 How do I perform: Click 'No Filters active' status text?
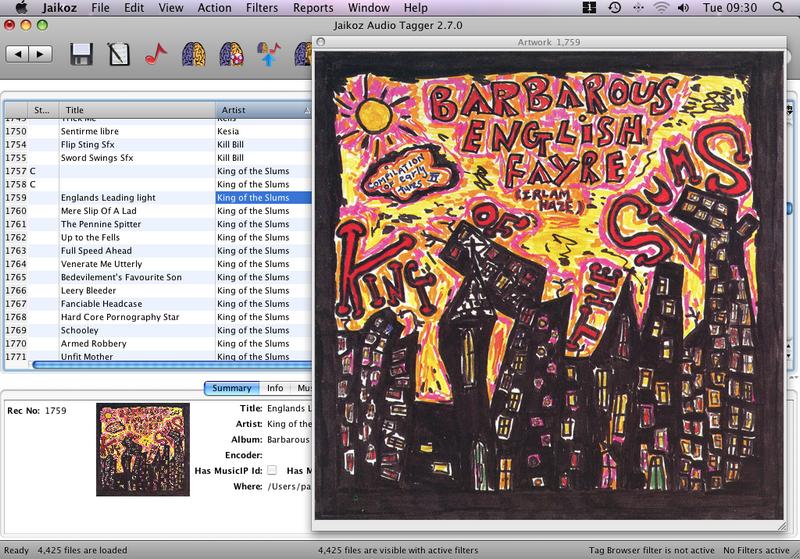click(756, 550)
